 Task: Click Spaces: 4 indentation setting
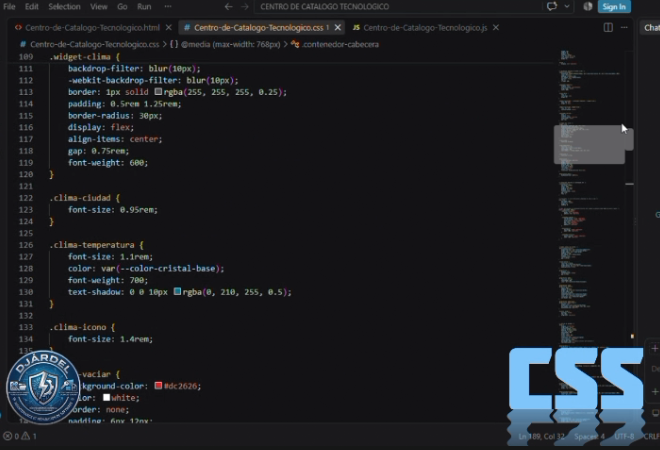point(589,437)
